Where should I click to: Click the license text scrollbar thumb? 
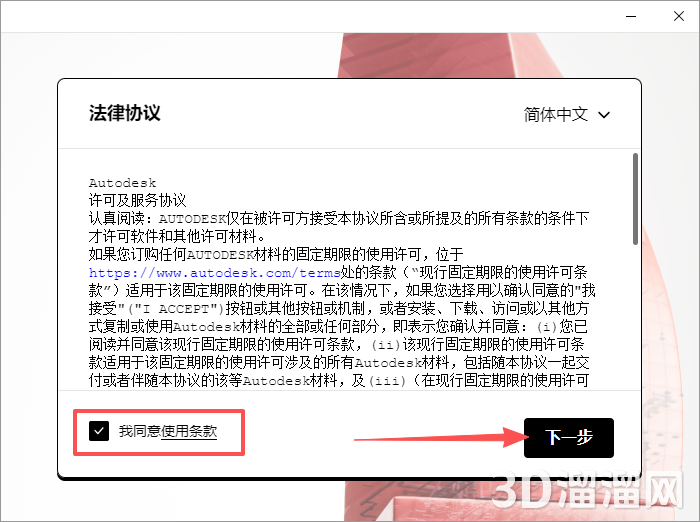click(x=635, y=199)
